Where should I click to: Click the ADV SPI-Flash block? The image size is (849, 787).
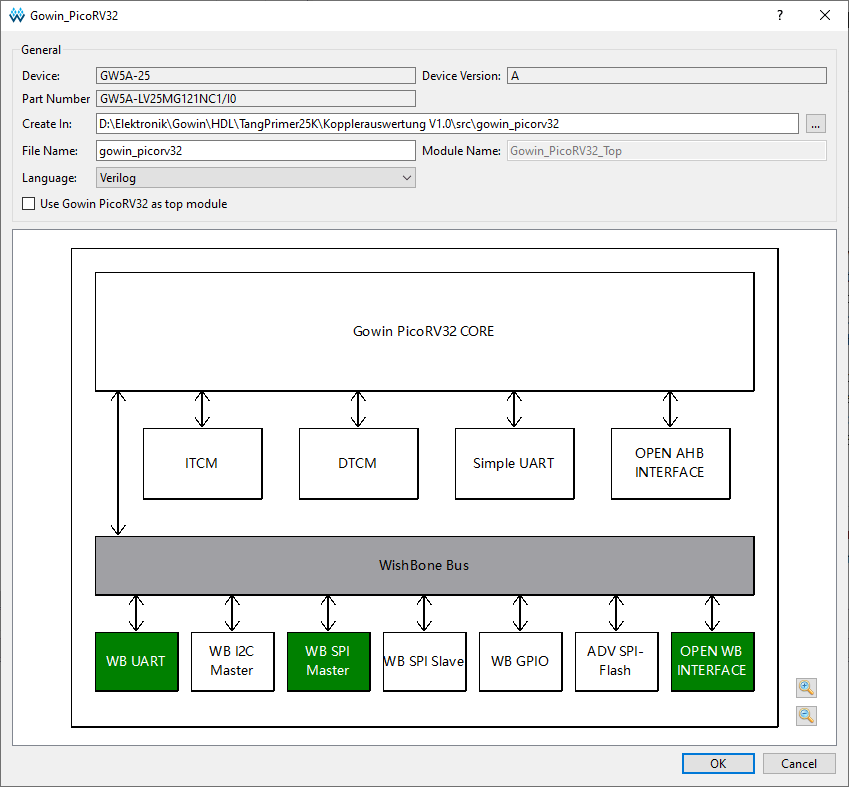tap(617, 661)
